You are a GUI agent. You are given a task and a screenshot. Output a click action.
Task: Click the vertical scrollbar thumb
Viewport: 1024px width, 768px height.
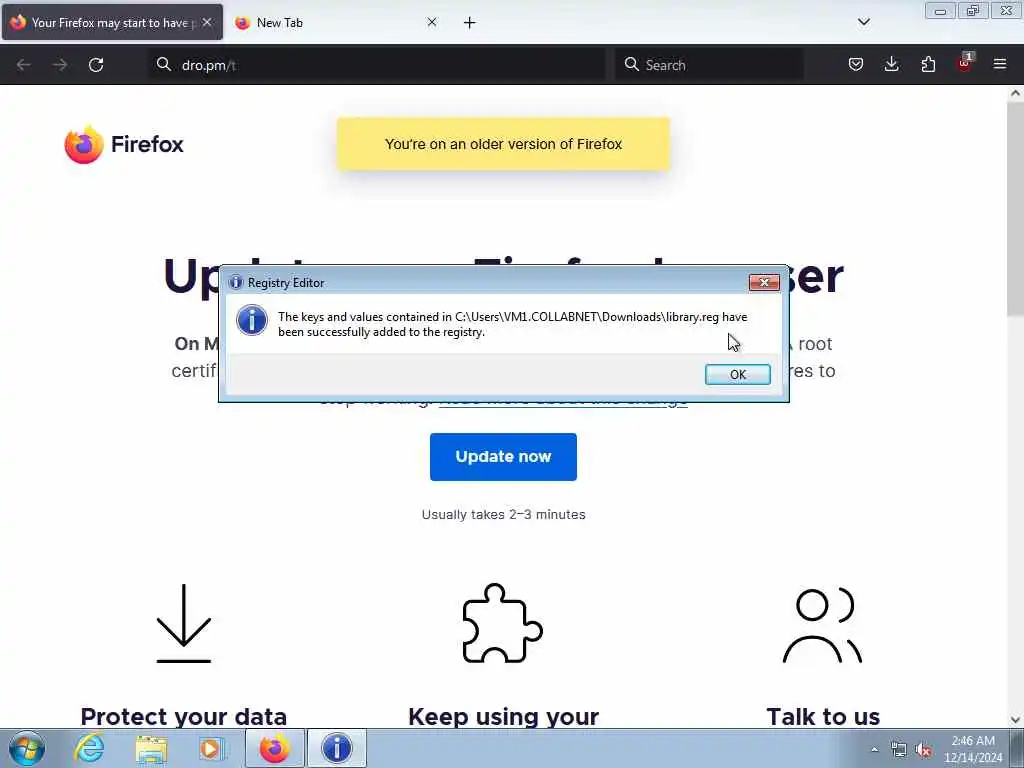coord(1015,209)
